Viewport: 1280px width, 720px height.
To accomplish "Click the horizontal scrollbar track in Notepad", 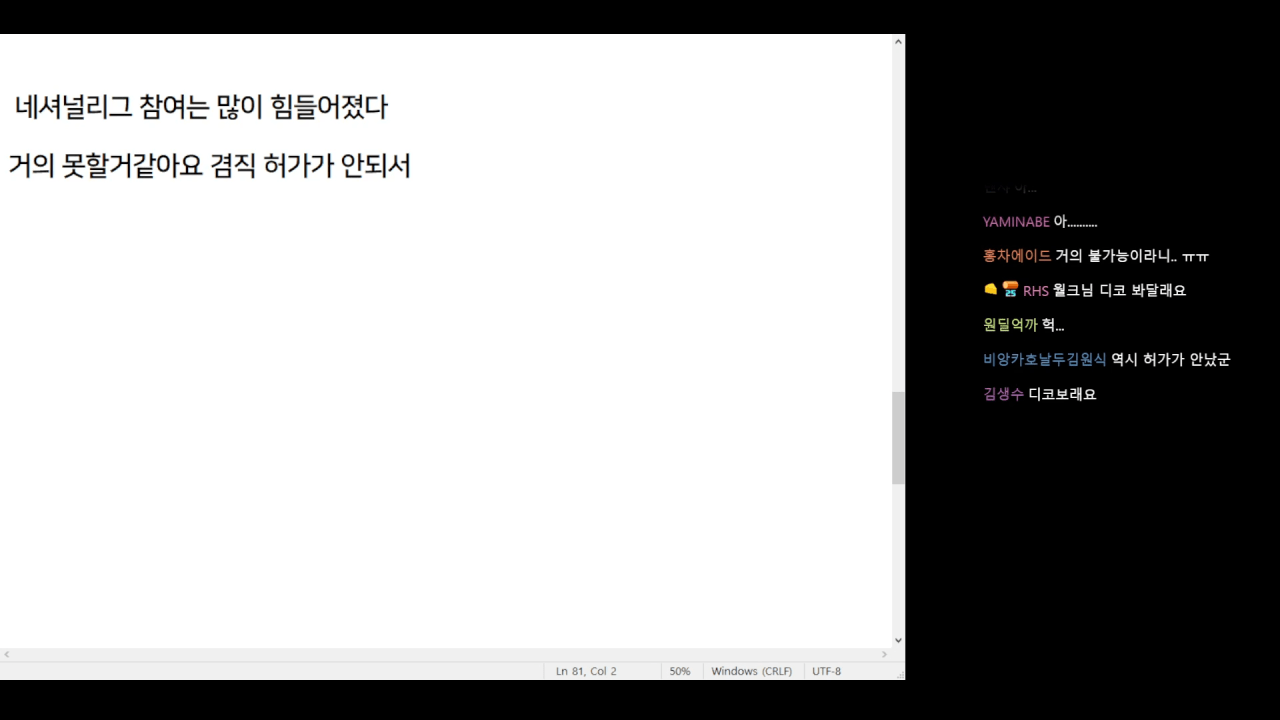I will pos(445,655).
